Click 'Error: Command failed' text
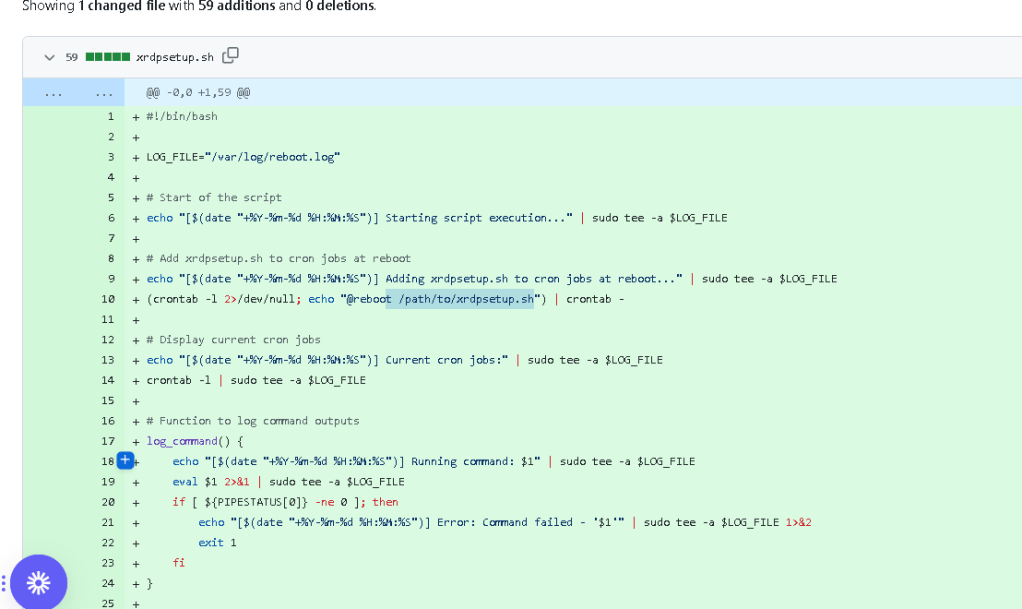Image resolution: width=1022 pixels, height=609 pixels. click(x=504, y=522)
